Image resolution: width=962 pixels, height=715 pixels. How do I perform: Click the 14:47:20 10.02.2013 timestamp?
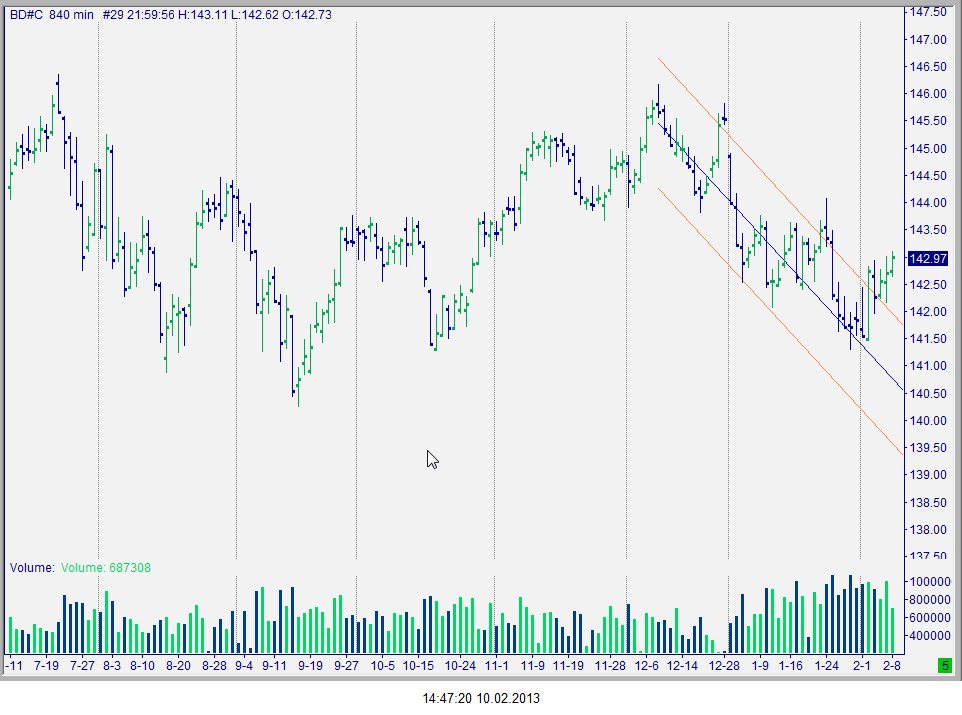click(481, 698)
